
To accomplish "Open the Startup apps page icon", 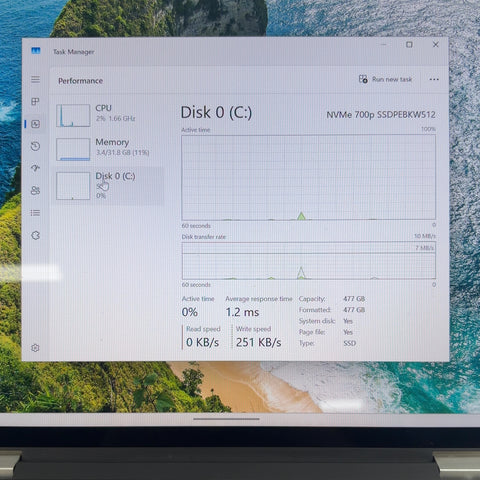I will coord(35,168).
